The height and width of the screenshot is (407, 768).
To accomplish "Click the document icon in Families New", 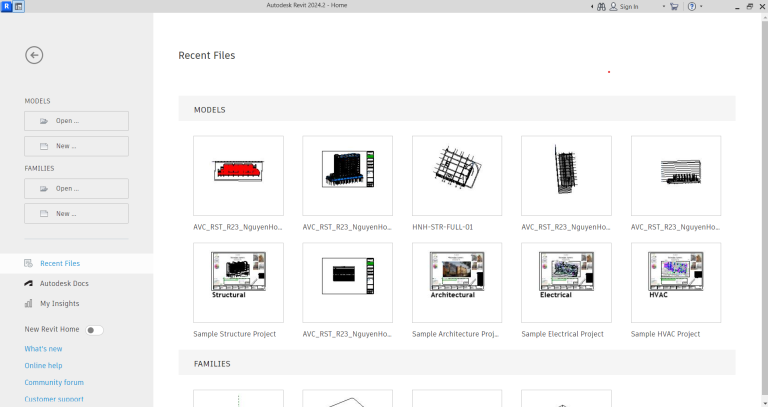I will pyautogui.click(x=44, y=214).
